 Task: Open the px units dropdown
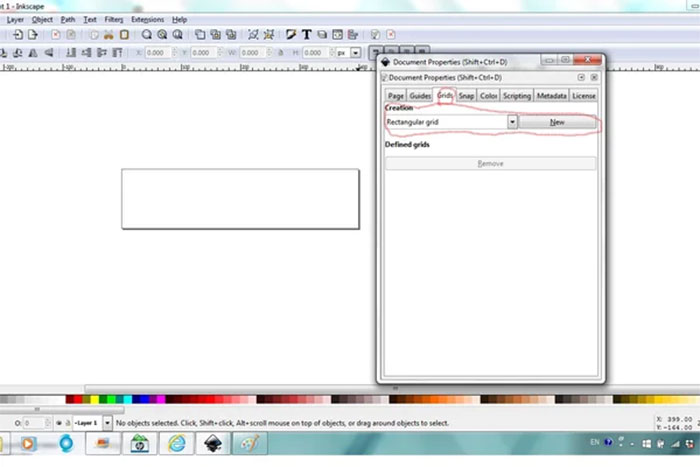(x=355, y=52)
